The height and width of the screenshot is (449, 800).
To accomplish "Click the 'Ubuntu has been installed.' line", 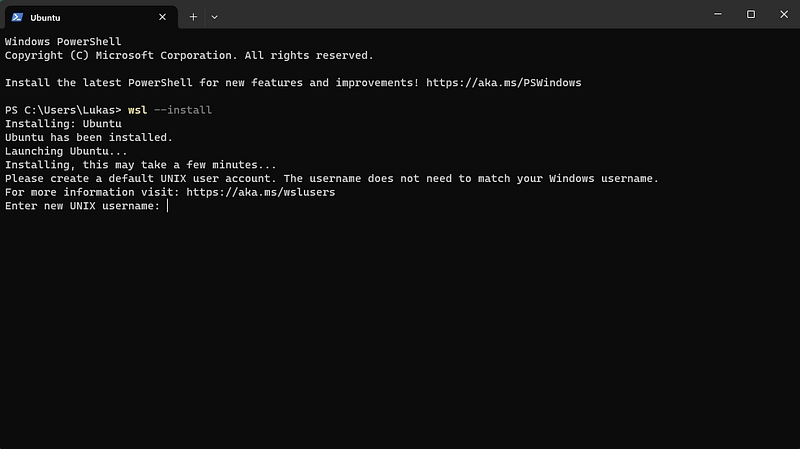I will click(89, 138).
